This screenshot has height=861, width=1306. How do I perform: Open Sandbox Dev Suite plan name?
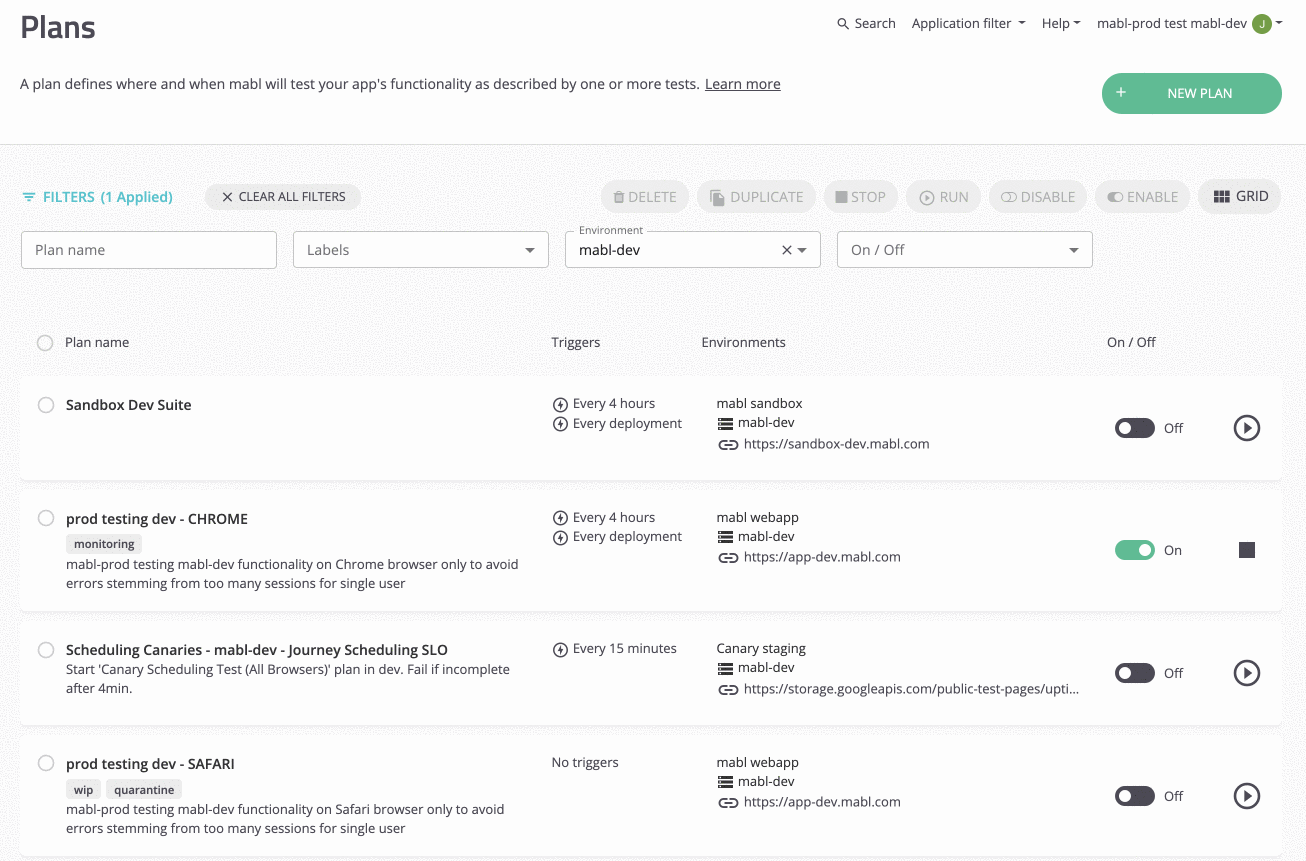point(128,405)
